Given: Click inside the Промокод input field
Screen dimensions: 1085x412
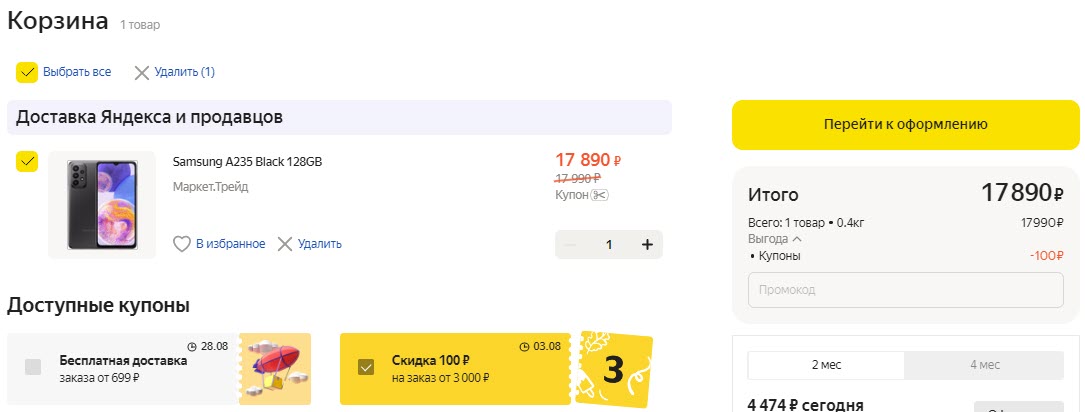Looking at the screenshot, I should pyautogui.click(x=905, y=290).
